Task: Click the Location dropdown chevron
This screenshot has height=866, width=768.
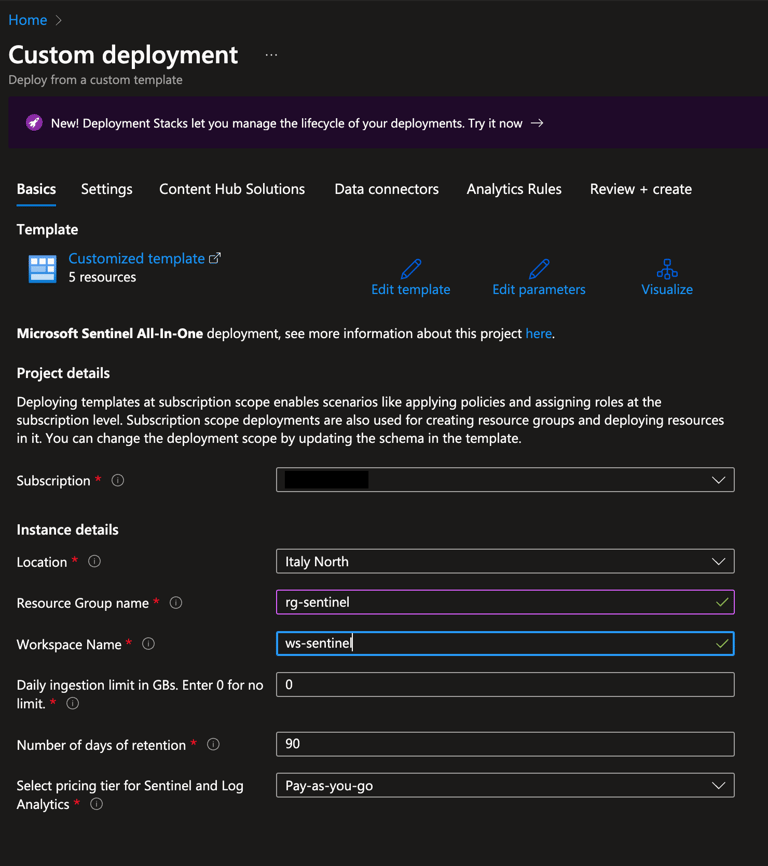Action: tap(718, 562)
